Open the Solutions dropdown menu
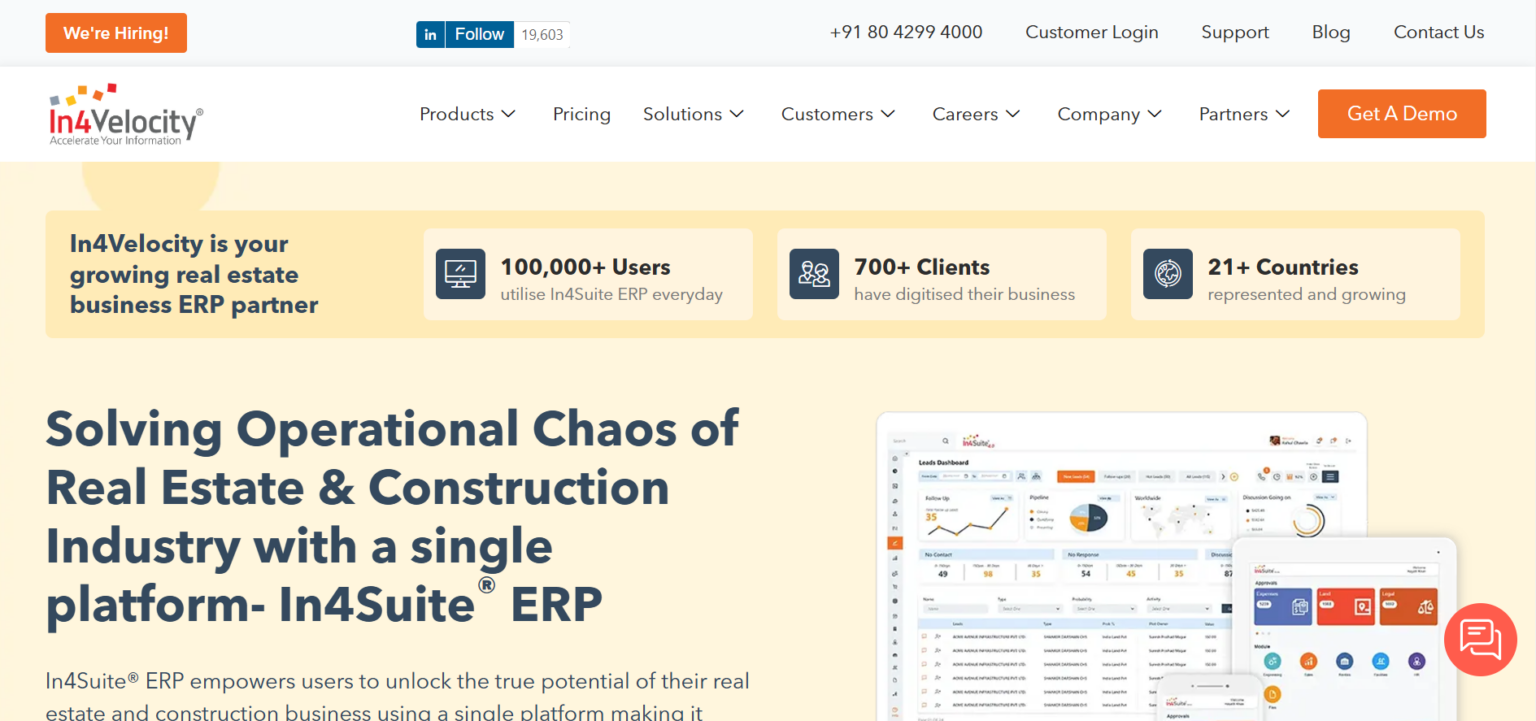Viewport: 1536px width, 721px height. click(693, 114)
